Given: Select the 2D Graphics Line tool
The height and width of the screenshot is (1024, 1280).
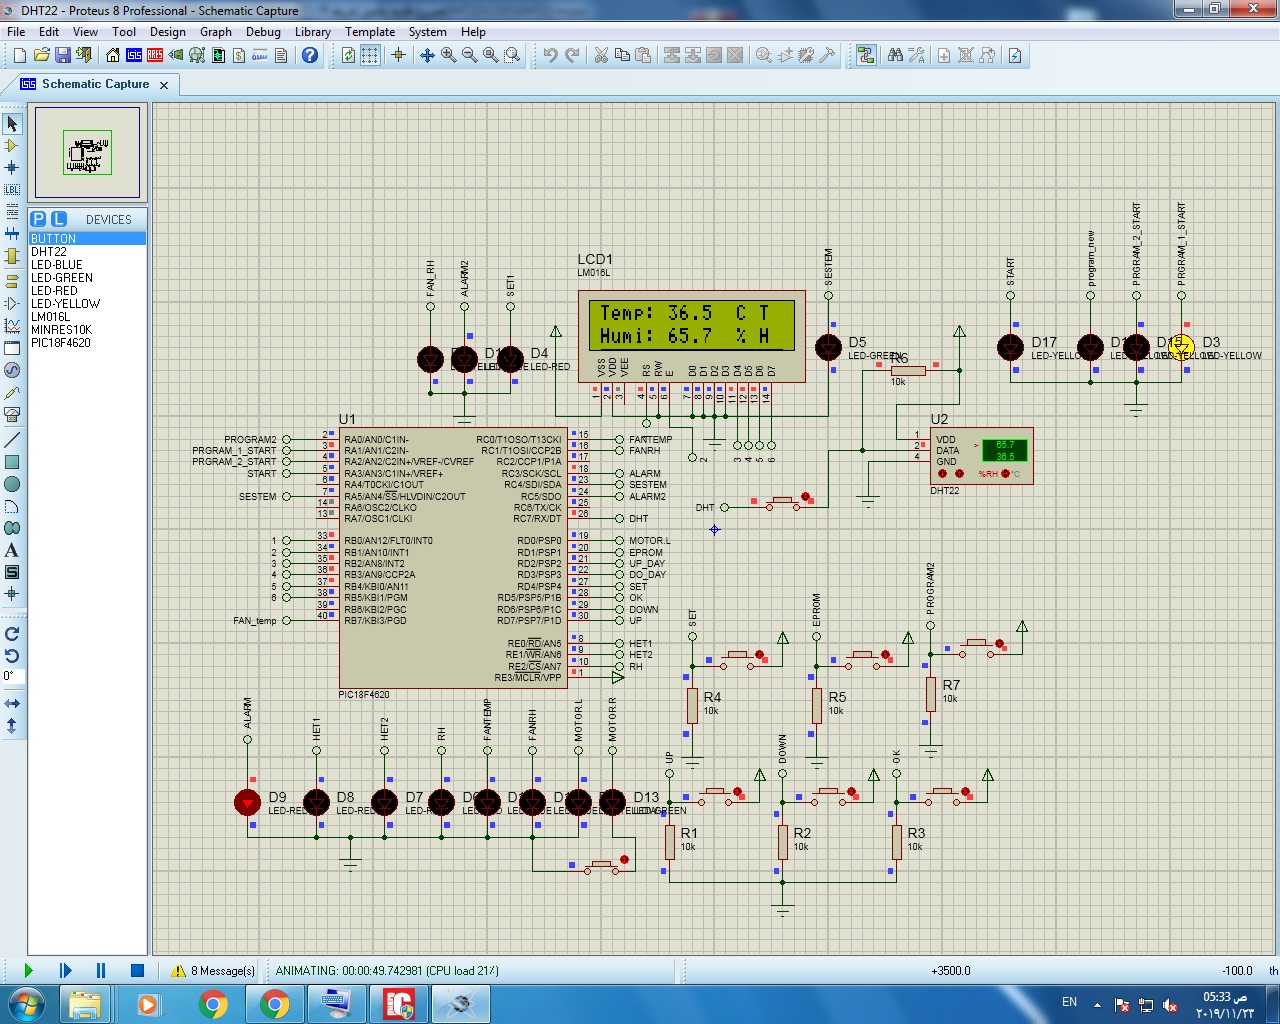Looking at the screenshot, I should click(12, 440).
